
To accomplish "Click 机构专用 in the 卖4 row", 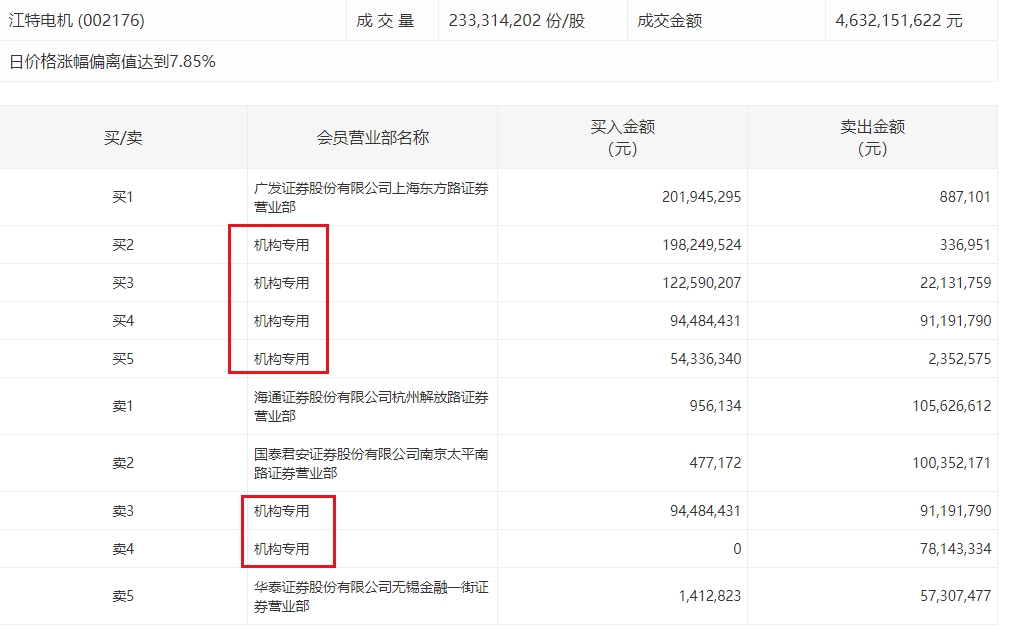I will [281, 549].
